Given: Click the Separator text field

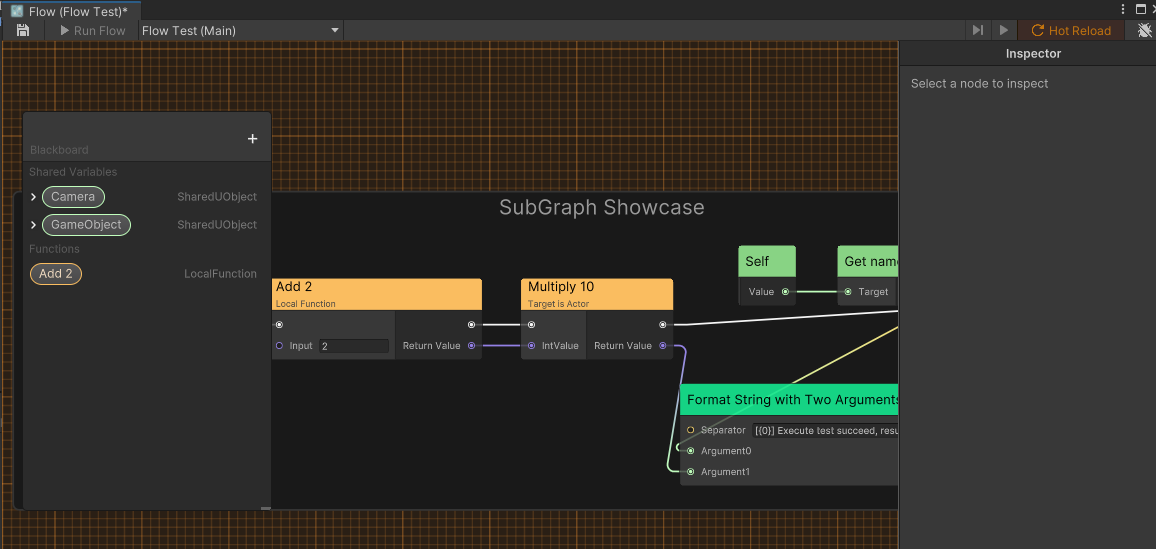Looking at the screenshot, I should click(825, 430).
